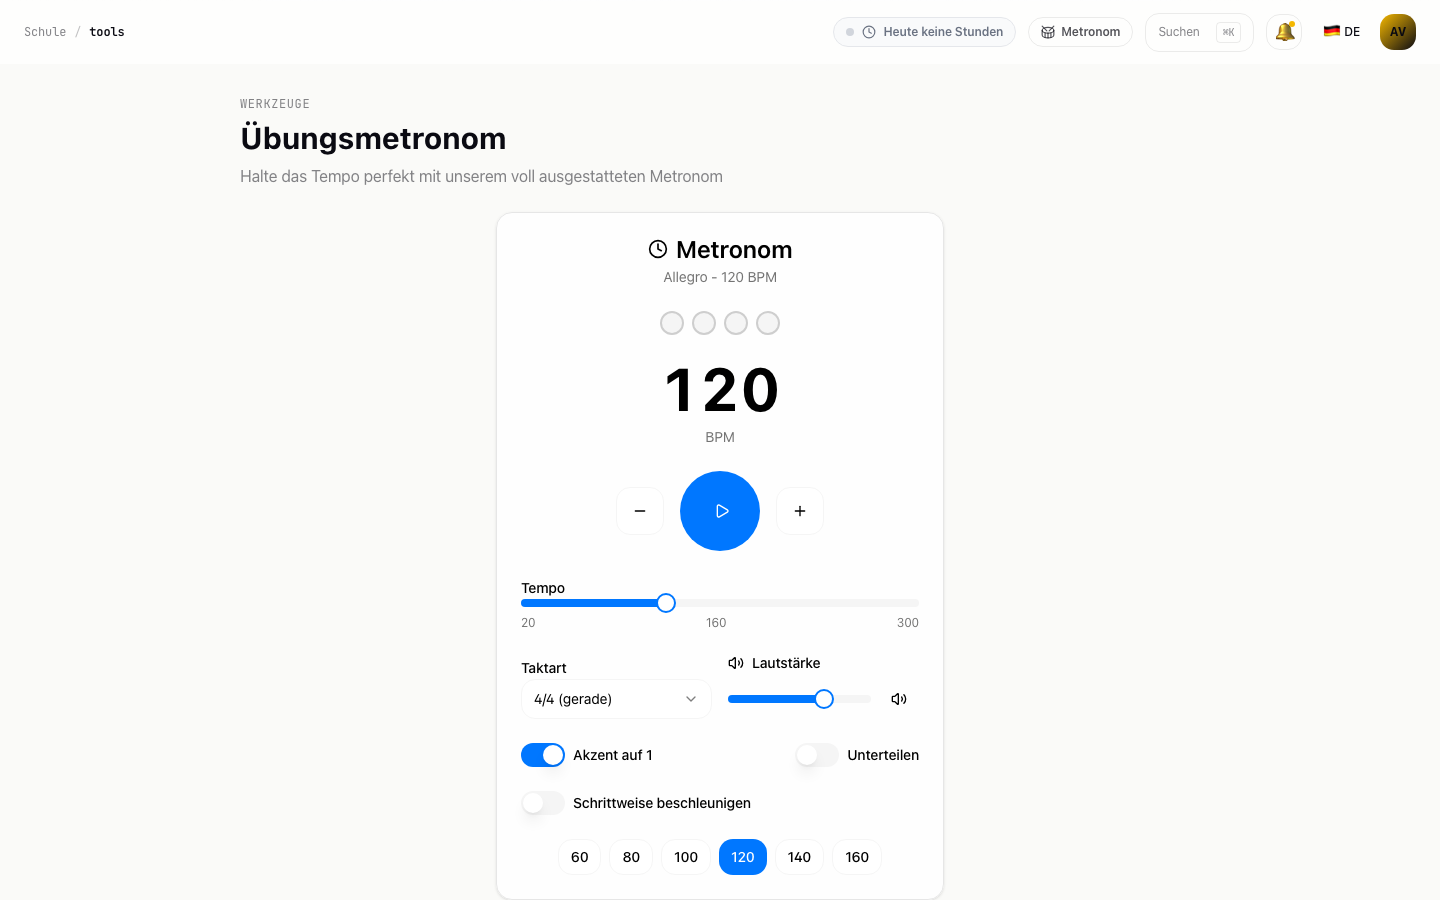1440x900 pixels.
Task: Click the 300 tempo scale label
Action: 908,622
